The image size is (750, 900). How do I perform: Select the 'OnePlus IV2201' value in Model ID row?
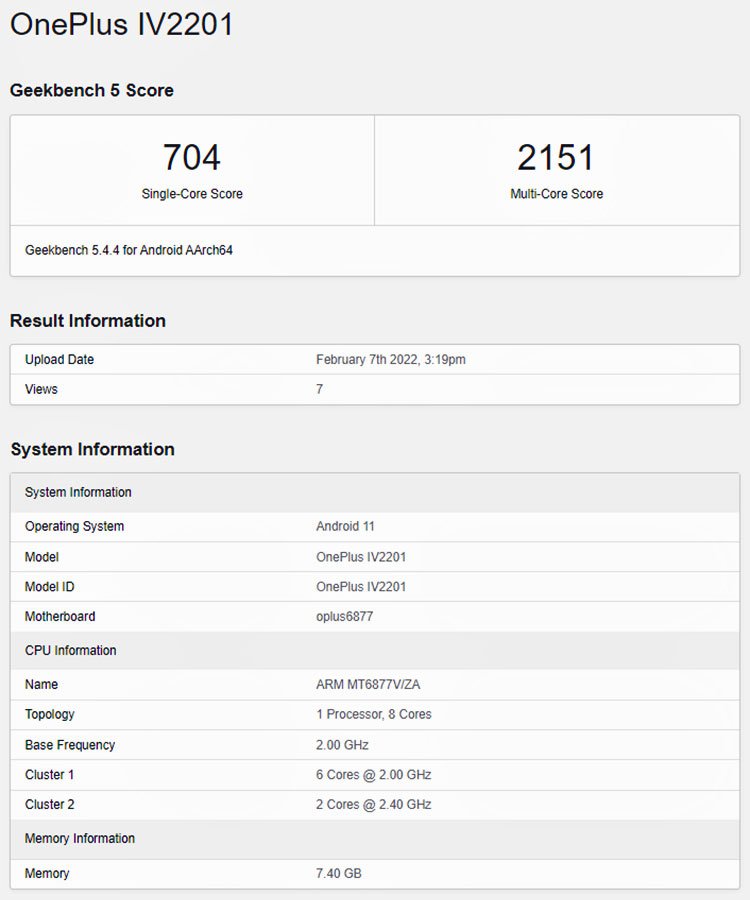361,587
